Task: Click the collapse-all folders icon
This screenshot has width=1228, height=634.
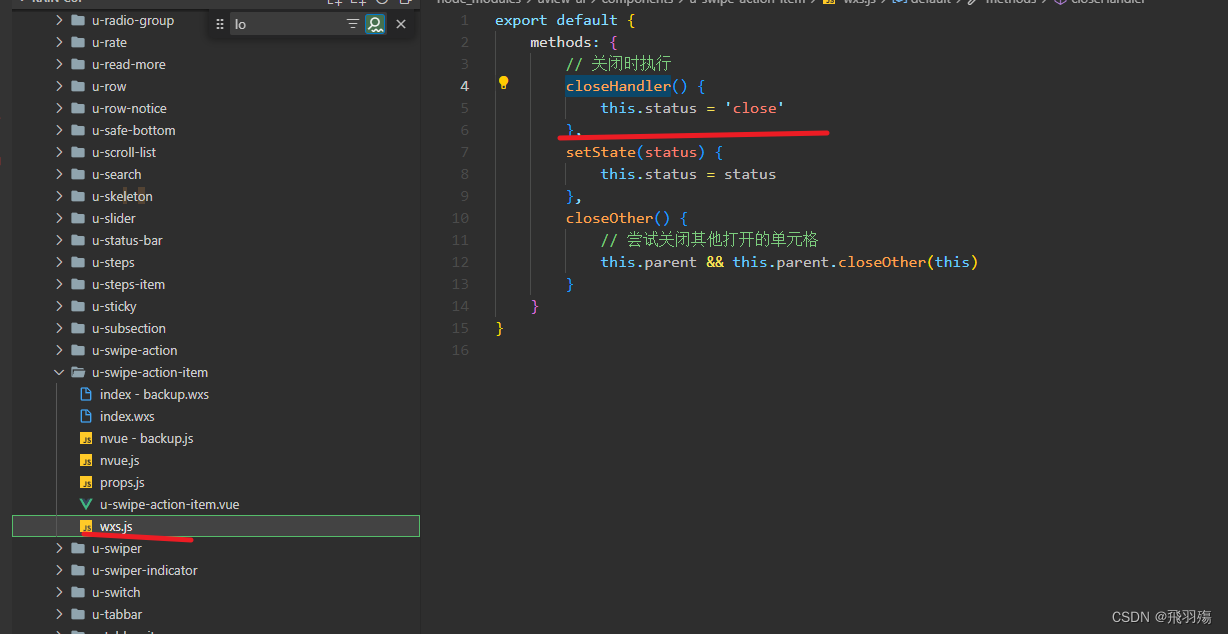Action: [x=405, y=3]
